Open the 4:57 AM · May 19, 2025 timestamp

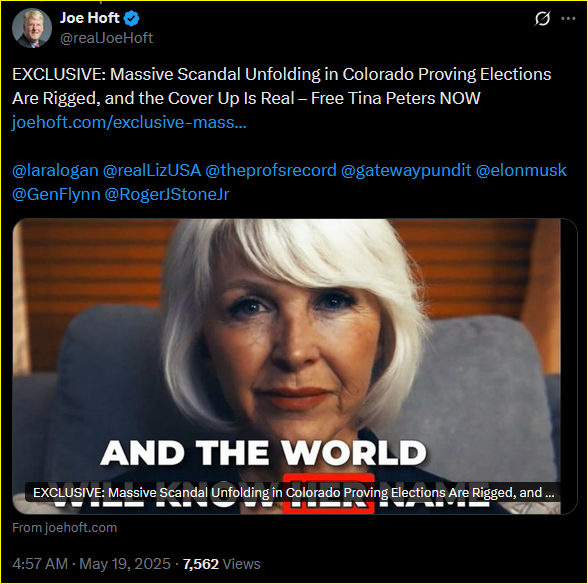91,564
